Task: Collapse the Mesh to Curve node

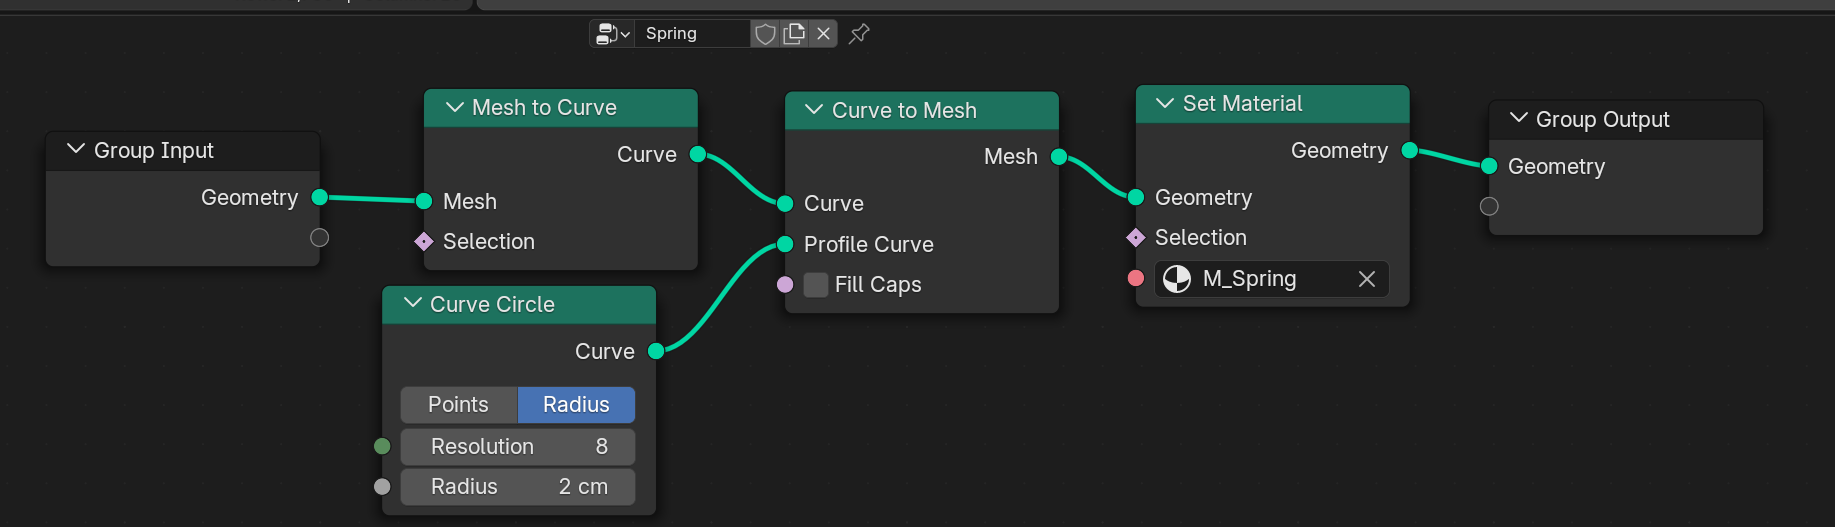Action: click(455, 107)
